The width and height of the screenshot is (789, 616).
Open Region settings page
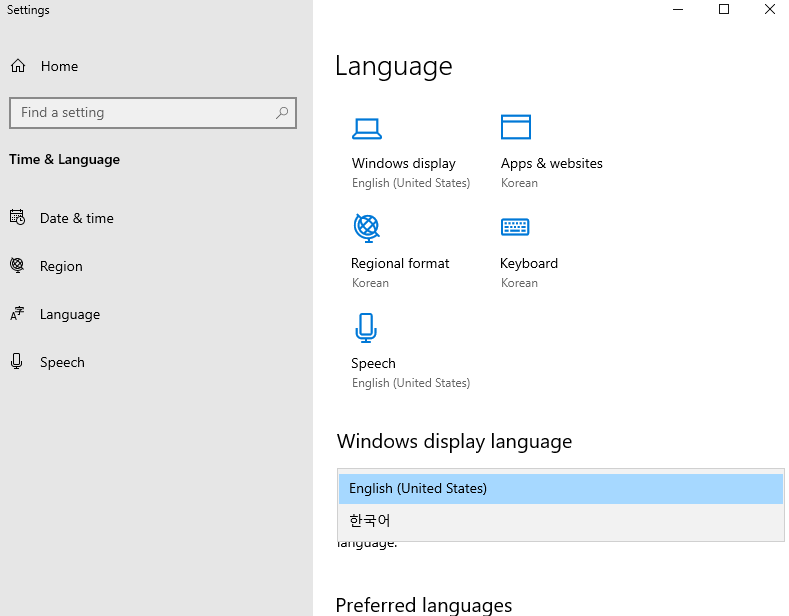(61, 266)
